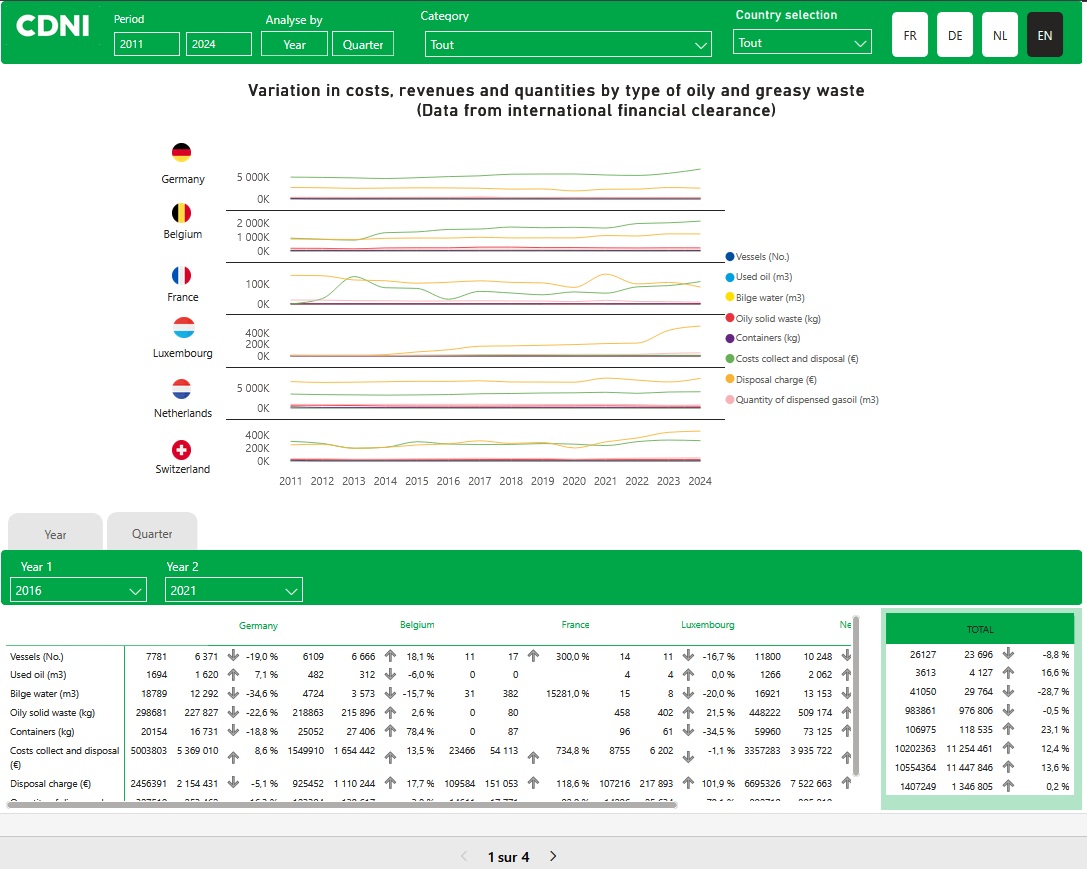The height and width of the screenshot is (869, 1087).
Task: Open the Year 1 dropdown set to 2016
Action: click(78, 589)
